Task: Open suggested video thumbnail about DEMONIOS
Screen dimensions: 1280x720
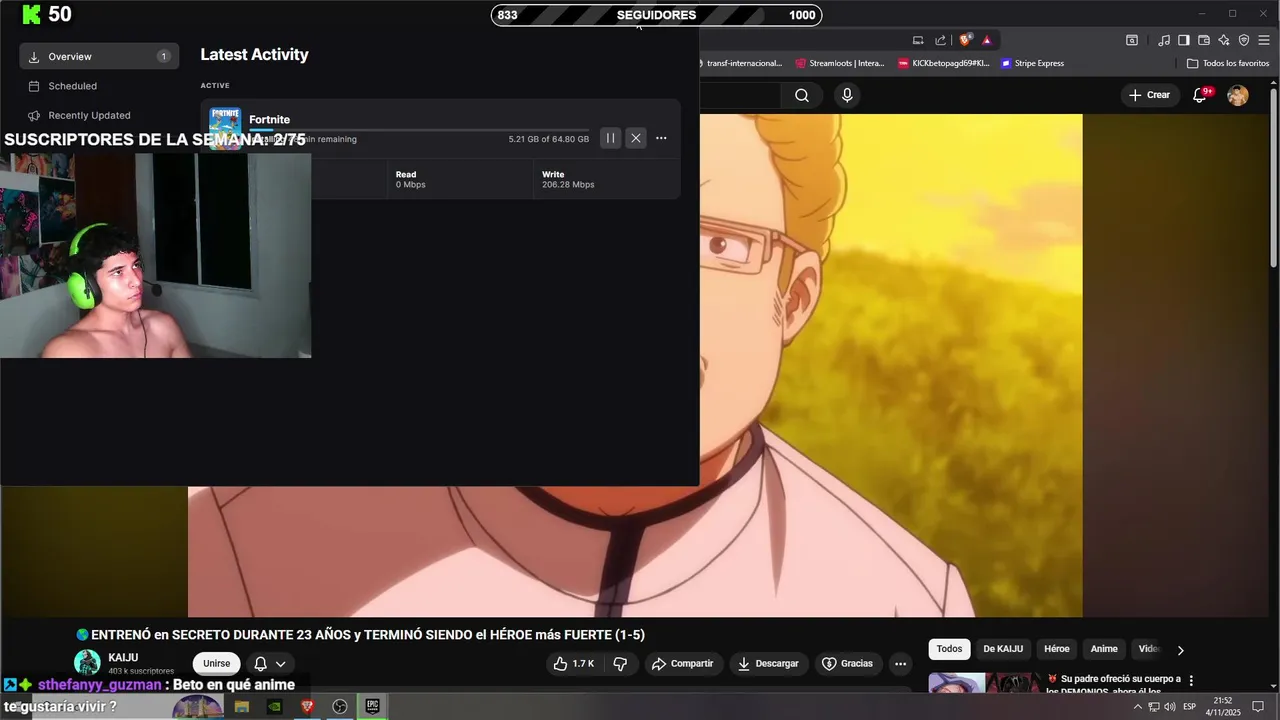Action: click(x=984, y=682)
